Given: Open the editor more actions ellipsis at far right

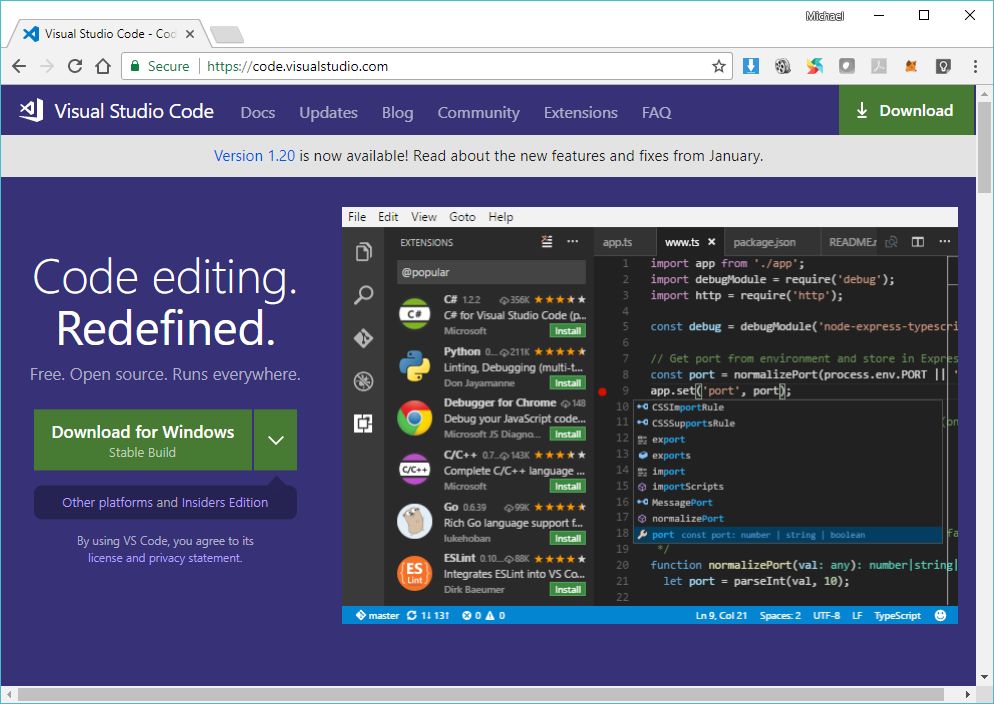Looking at the screenshot, I should pos(945,242).
